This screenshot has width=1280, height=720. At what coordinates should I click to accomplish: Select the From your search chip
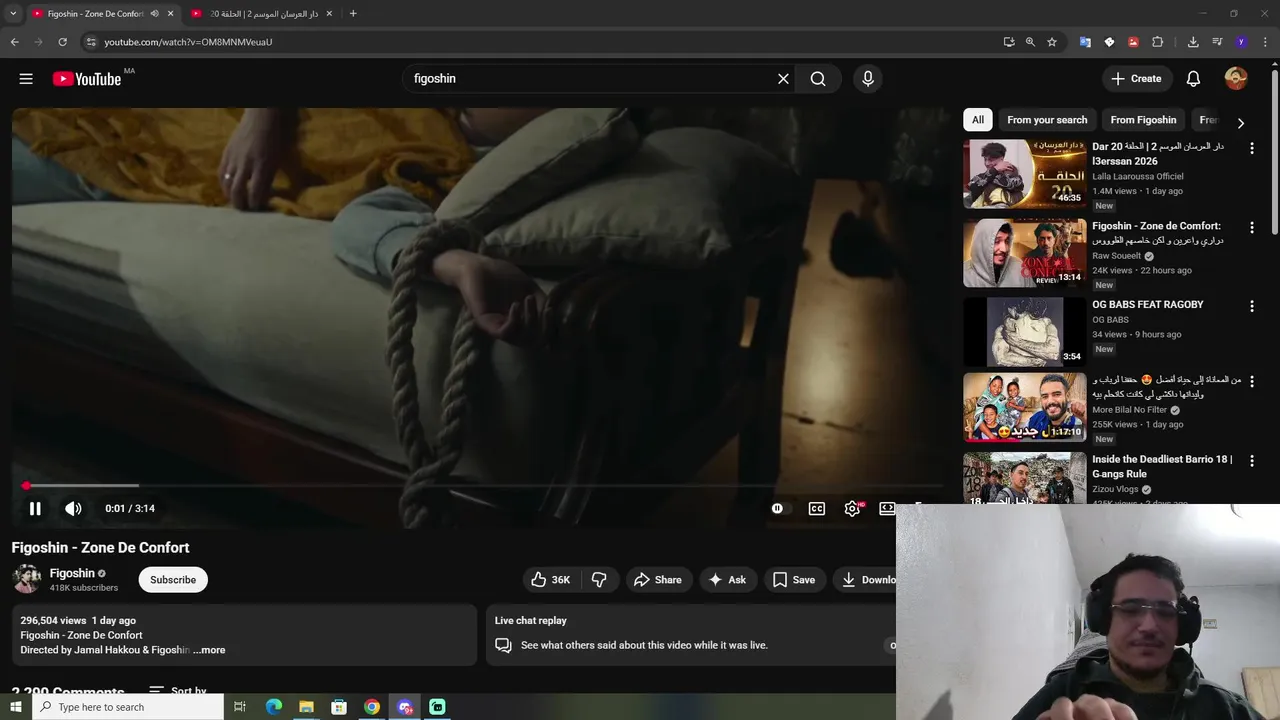[1047, 120]
